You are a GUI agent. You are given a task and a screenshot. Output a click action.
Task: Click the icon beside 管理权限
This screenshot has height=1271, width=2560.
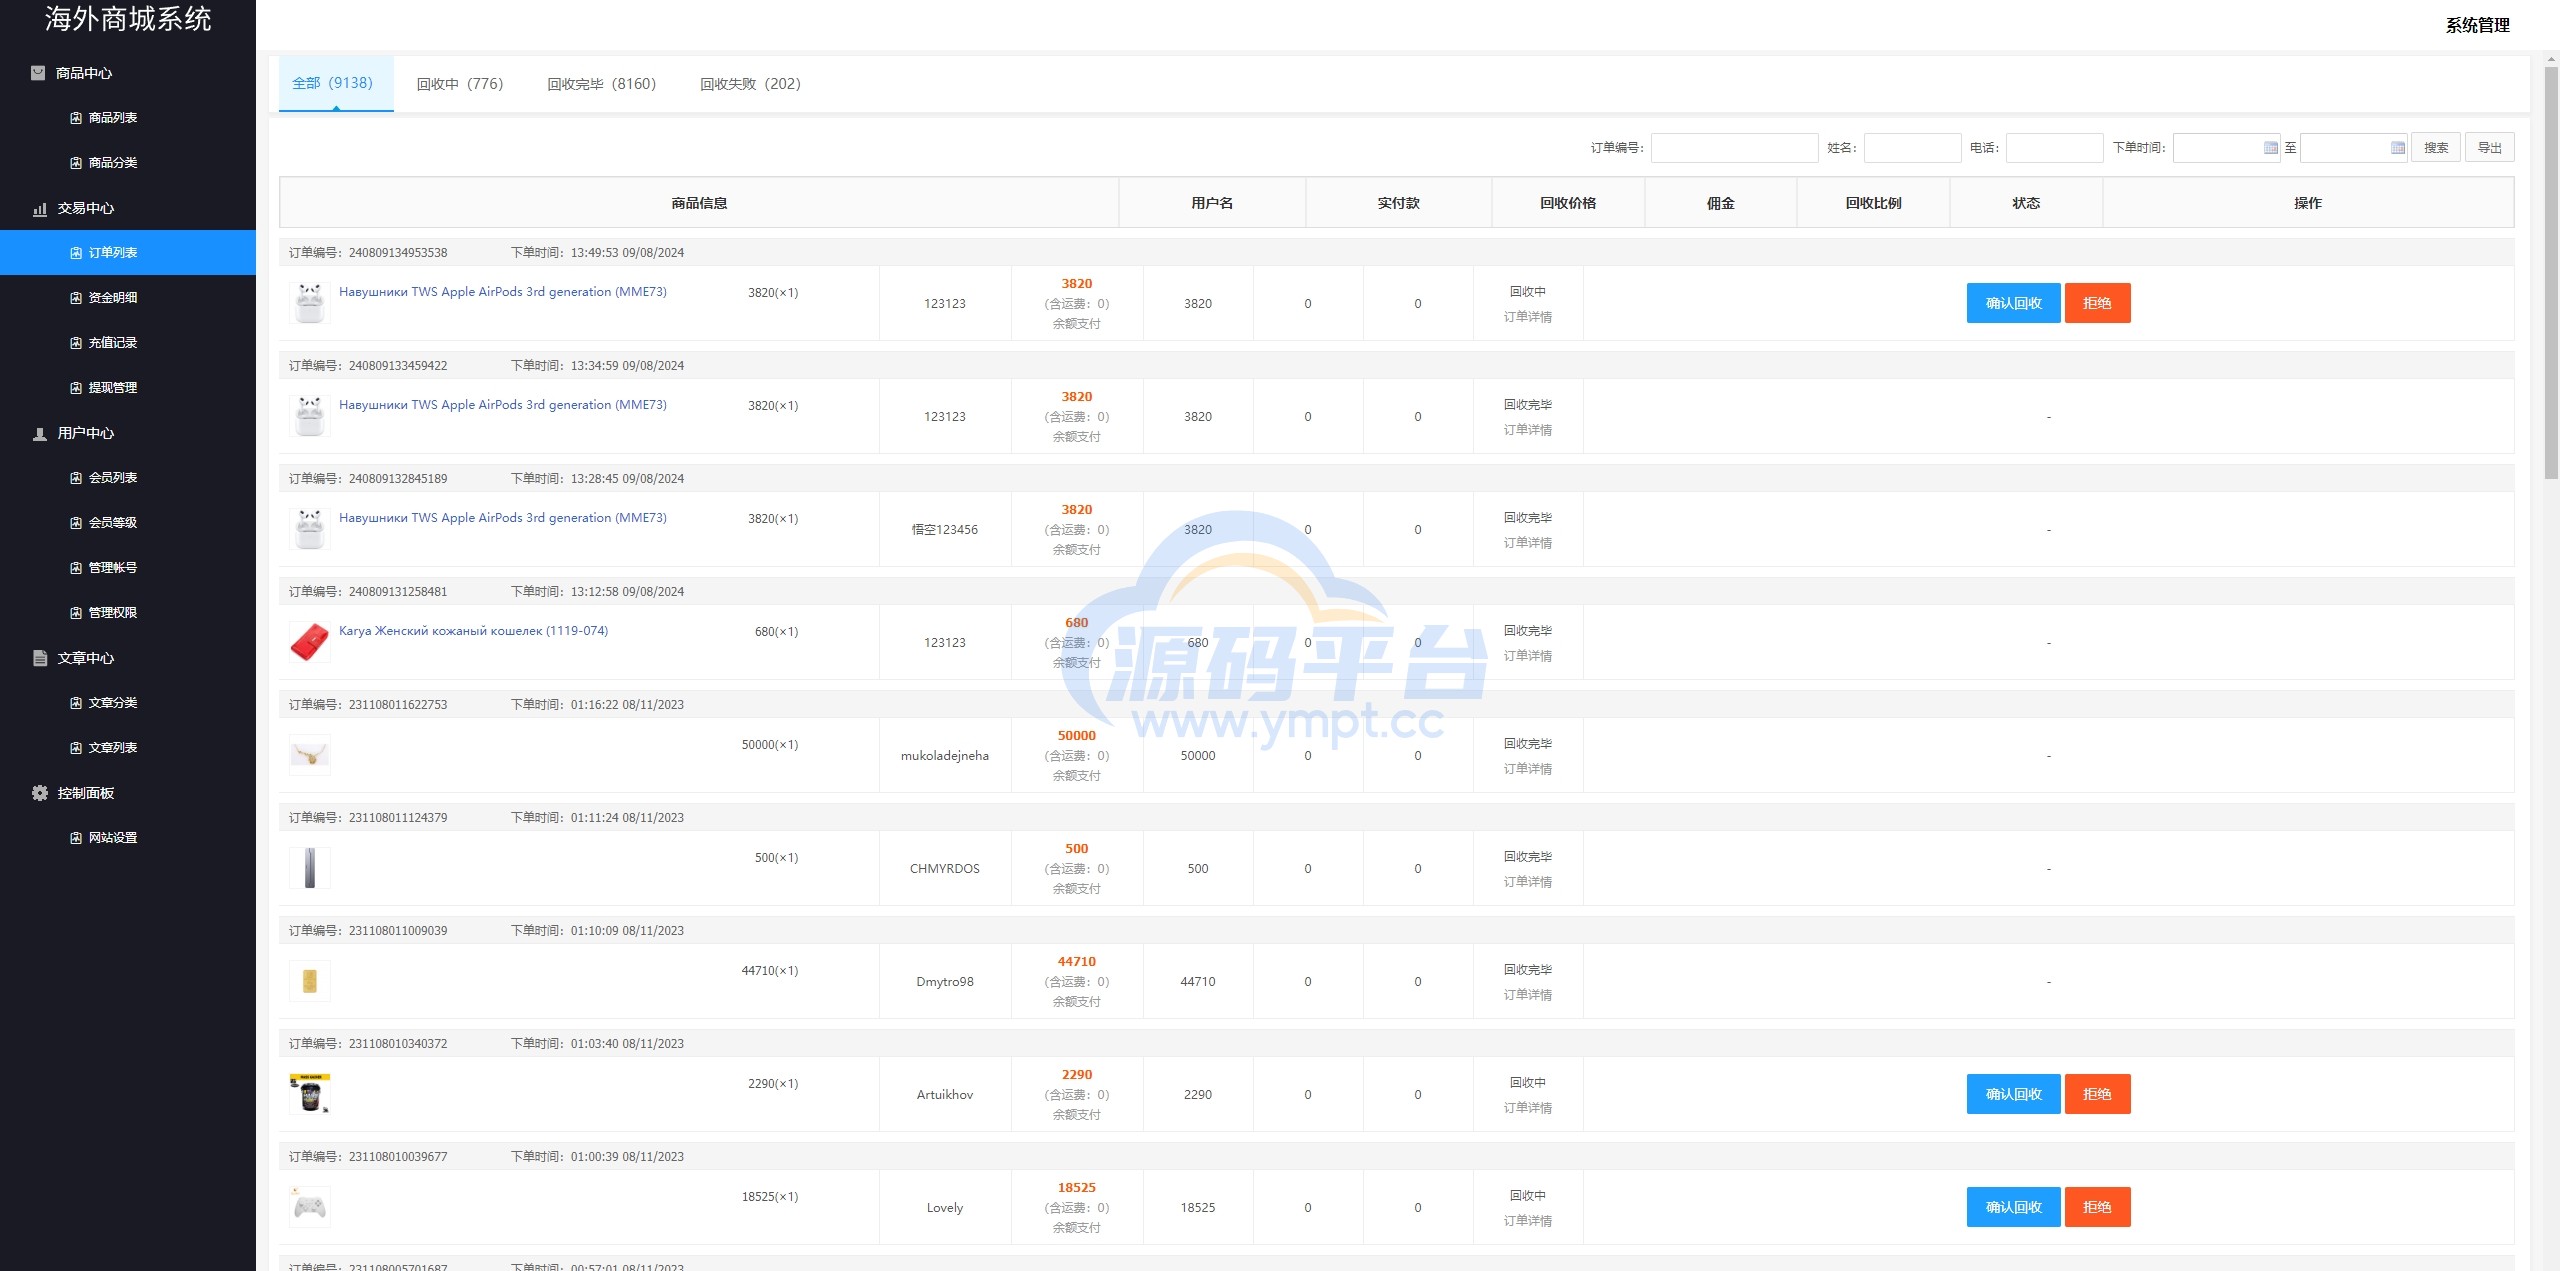(76, 613)
